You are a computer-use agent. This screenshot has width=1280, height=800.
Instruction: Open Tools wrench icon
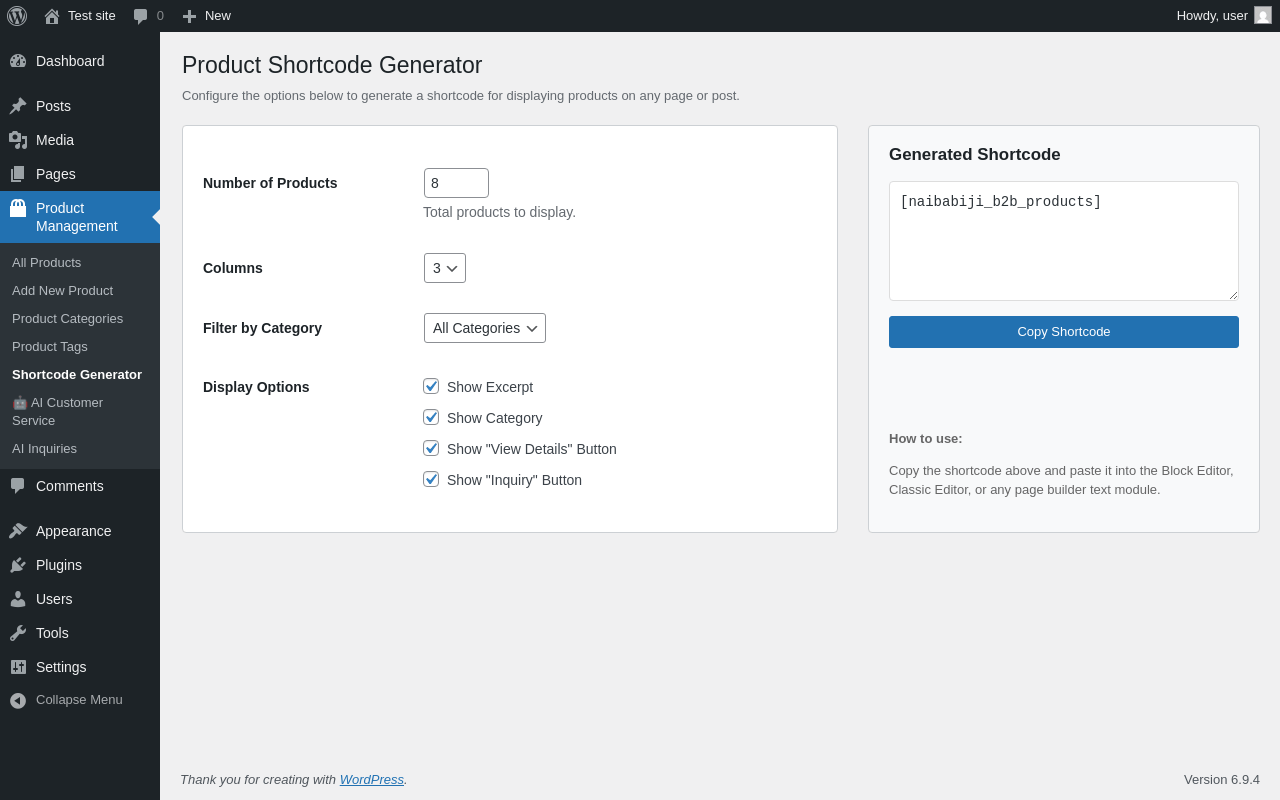coord(18,633)
